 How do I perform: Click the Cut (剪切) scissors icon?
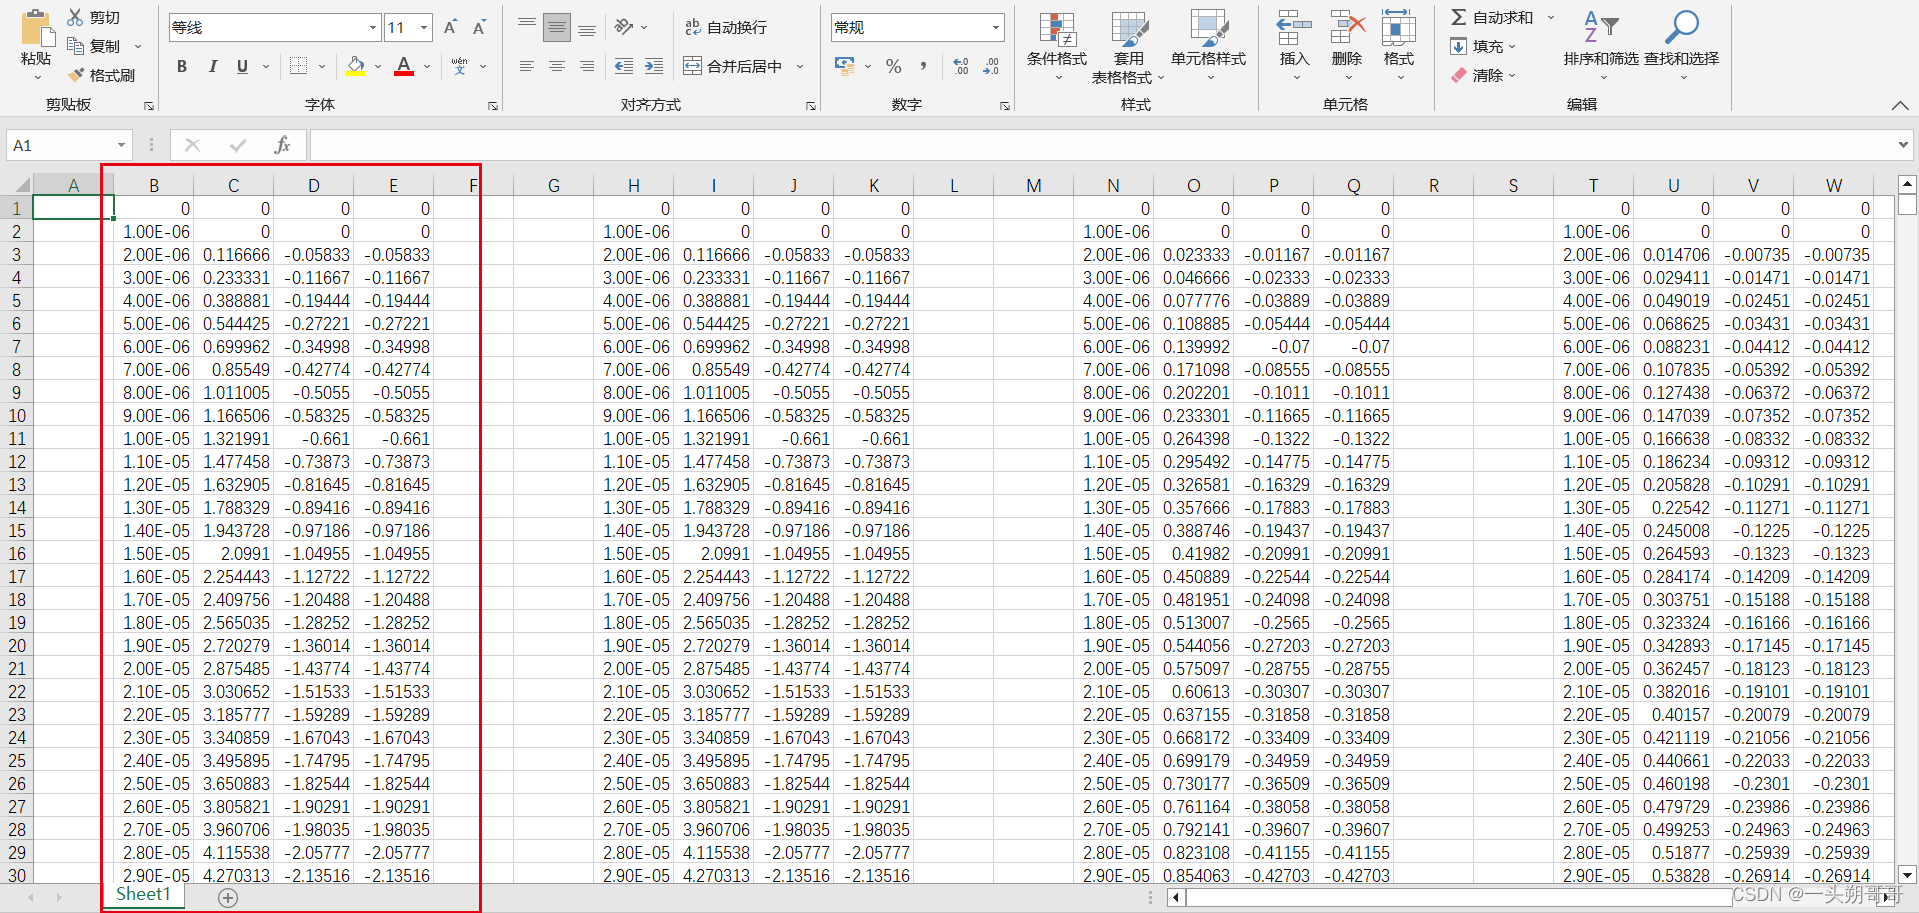(75, 17)
